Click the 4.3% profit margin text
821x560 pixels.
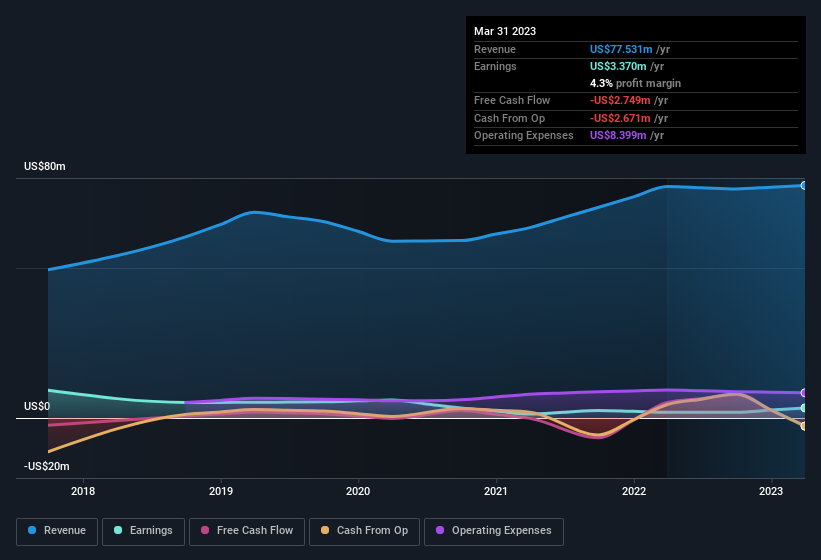pyautogui.click(x=635, y=83)
